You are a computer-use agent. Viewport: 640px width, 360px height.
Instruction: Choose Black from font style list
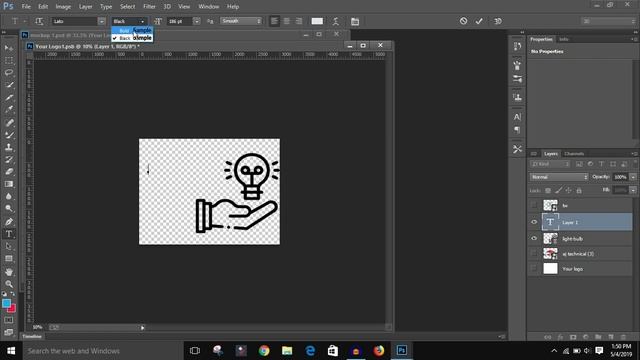[x=132, y=38]
